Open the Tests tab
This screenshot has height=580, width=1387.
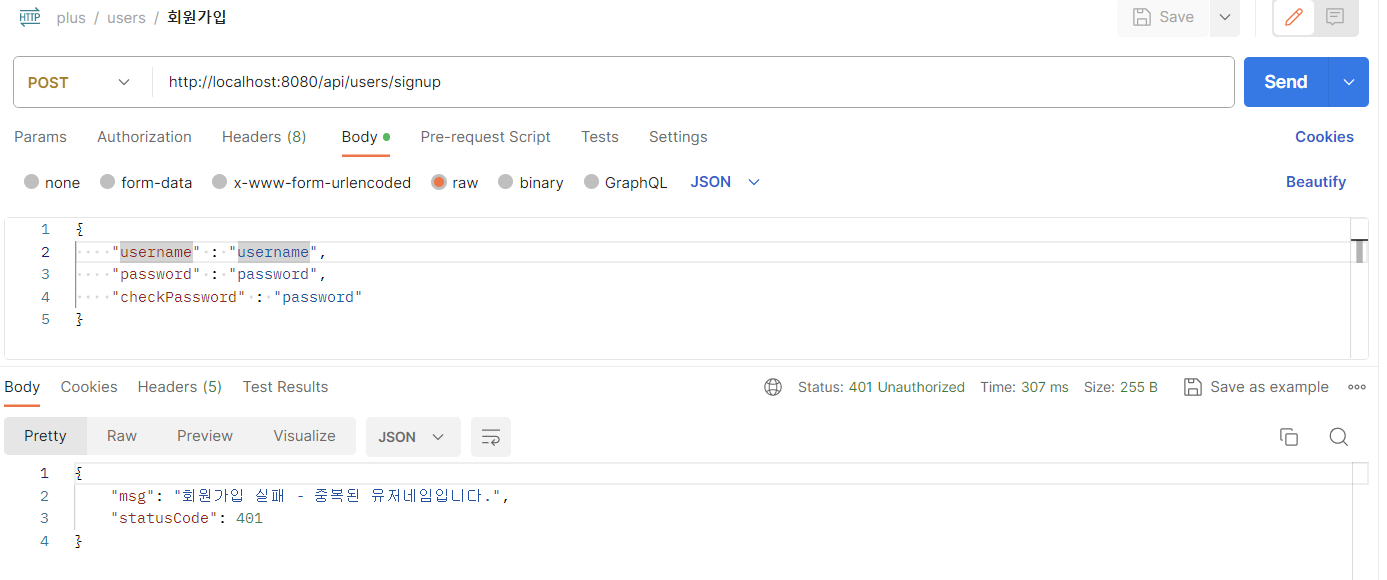tap(600, 137)
